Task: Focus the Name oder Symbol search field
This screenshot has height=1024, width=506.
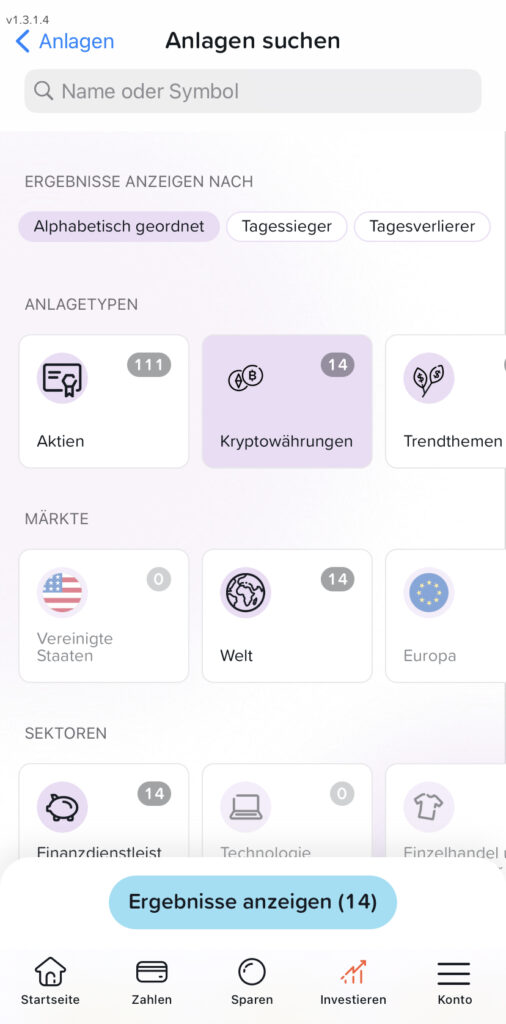Action: [x=253, y=91]
